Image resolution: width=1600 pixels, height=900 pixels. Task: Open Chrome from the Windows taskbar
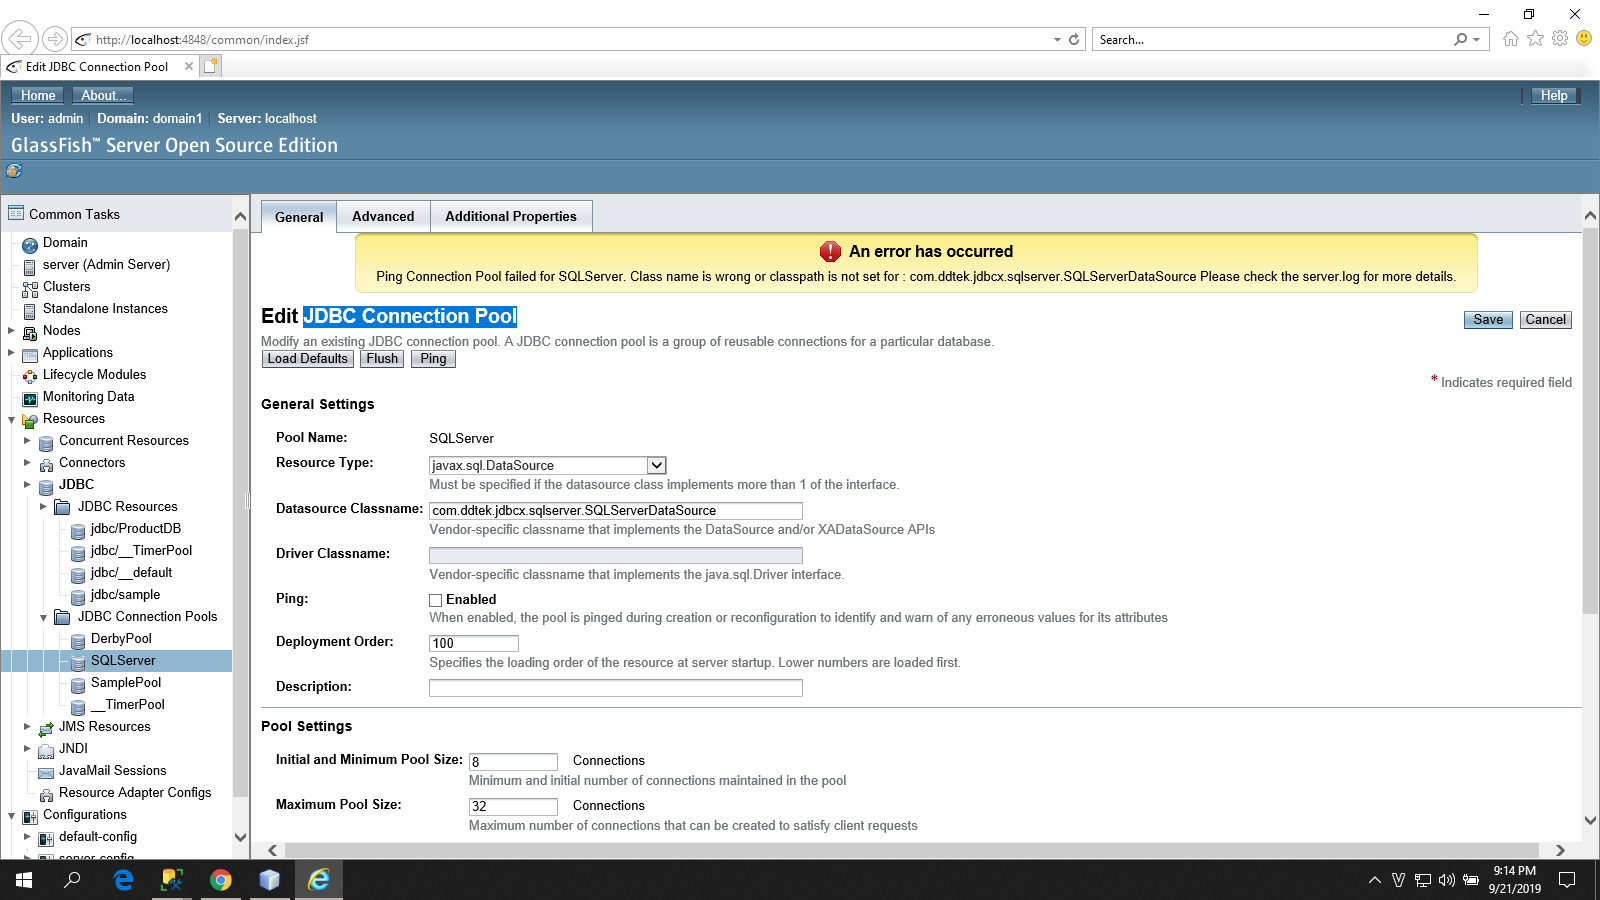tap(221, 880)
